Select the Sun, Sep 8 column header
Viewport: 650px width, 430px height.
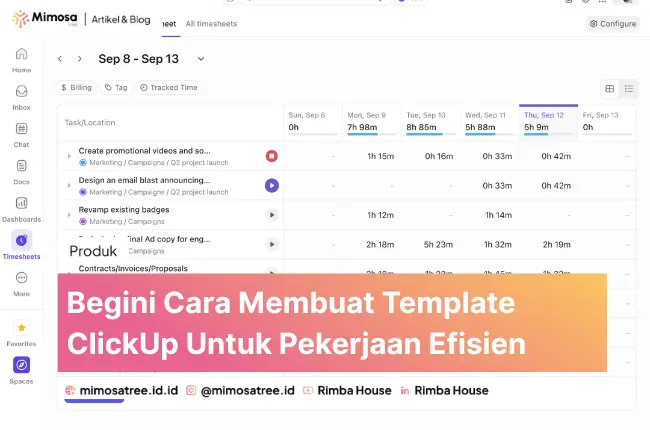pos(313,122)
